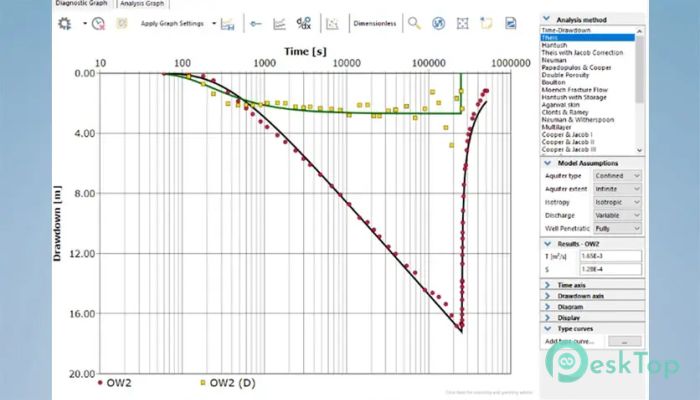Open the dropdown arrow beside the gear icon
700x400 pixels.
(x=85, y=24)
